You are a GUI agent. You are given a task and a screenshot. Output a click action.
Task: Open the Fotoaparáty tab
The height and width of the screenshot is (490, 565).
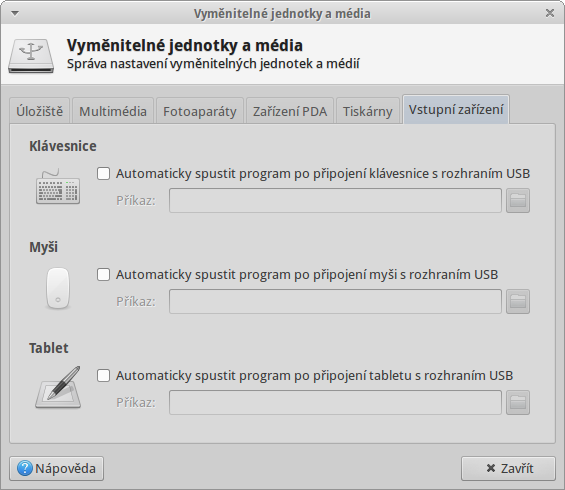tap(200, 111)
